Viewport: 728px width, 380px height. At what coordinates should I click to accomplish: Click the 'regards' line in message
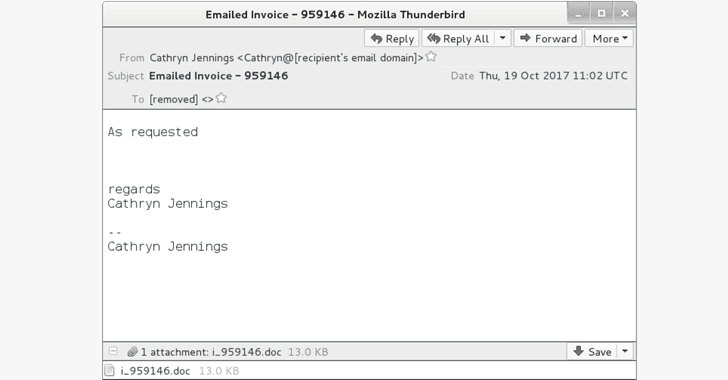[134, 190]
